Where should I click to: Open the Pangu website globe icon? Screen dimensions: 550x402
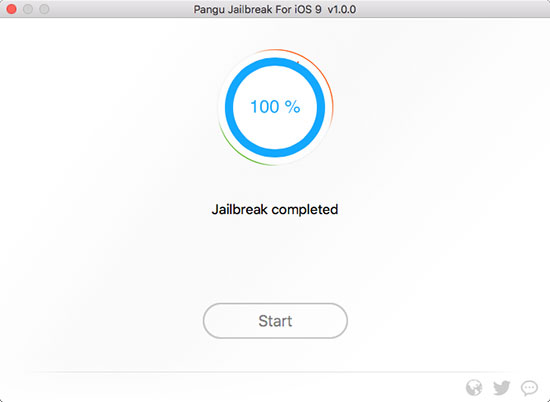(x=474, y=388)
